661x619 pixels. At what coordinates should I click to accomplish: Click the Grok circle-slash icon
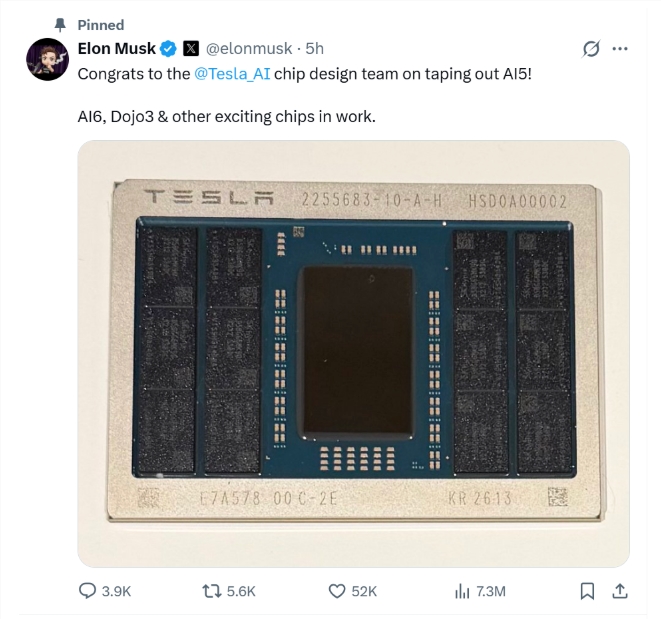tap(590, 49)
